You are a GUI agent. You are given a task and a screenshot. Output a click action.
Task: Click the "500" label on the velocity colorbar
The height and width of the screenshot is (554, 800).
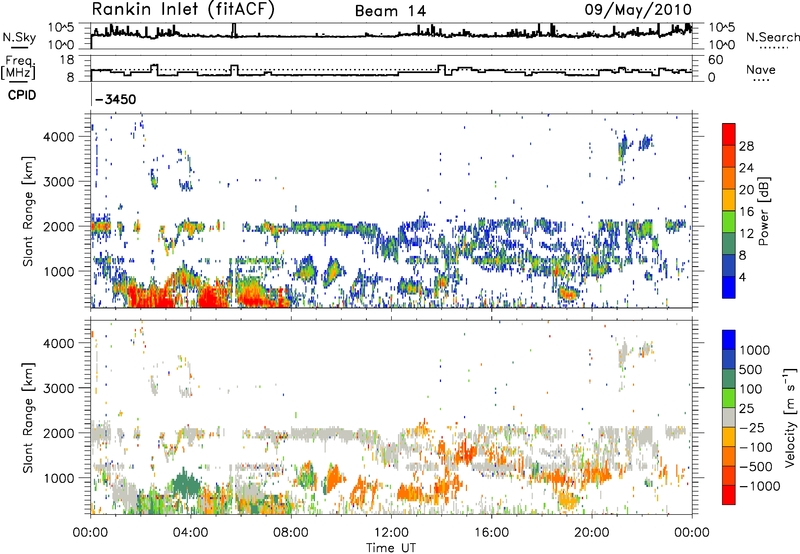751,369
